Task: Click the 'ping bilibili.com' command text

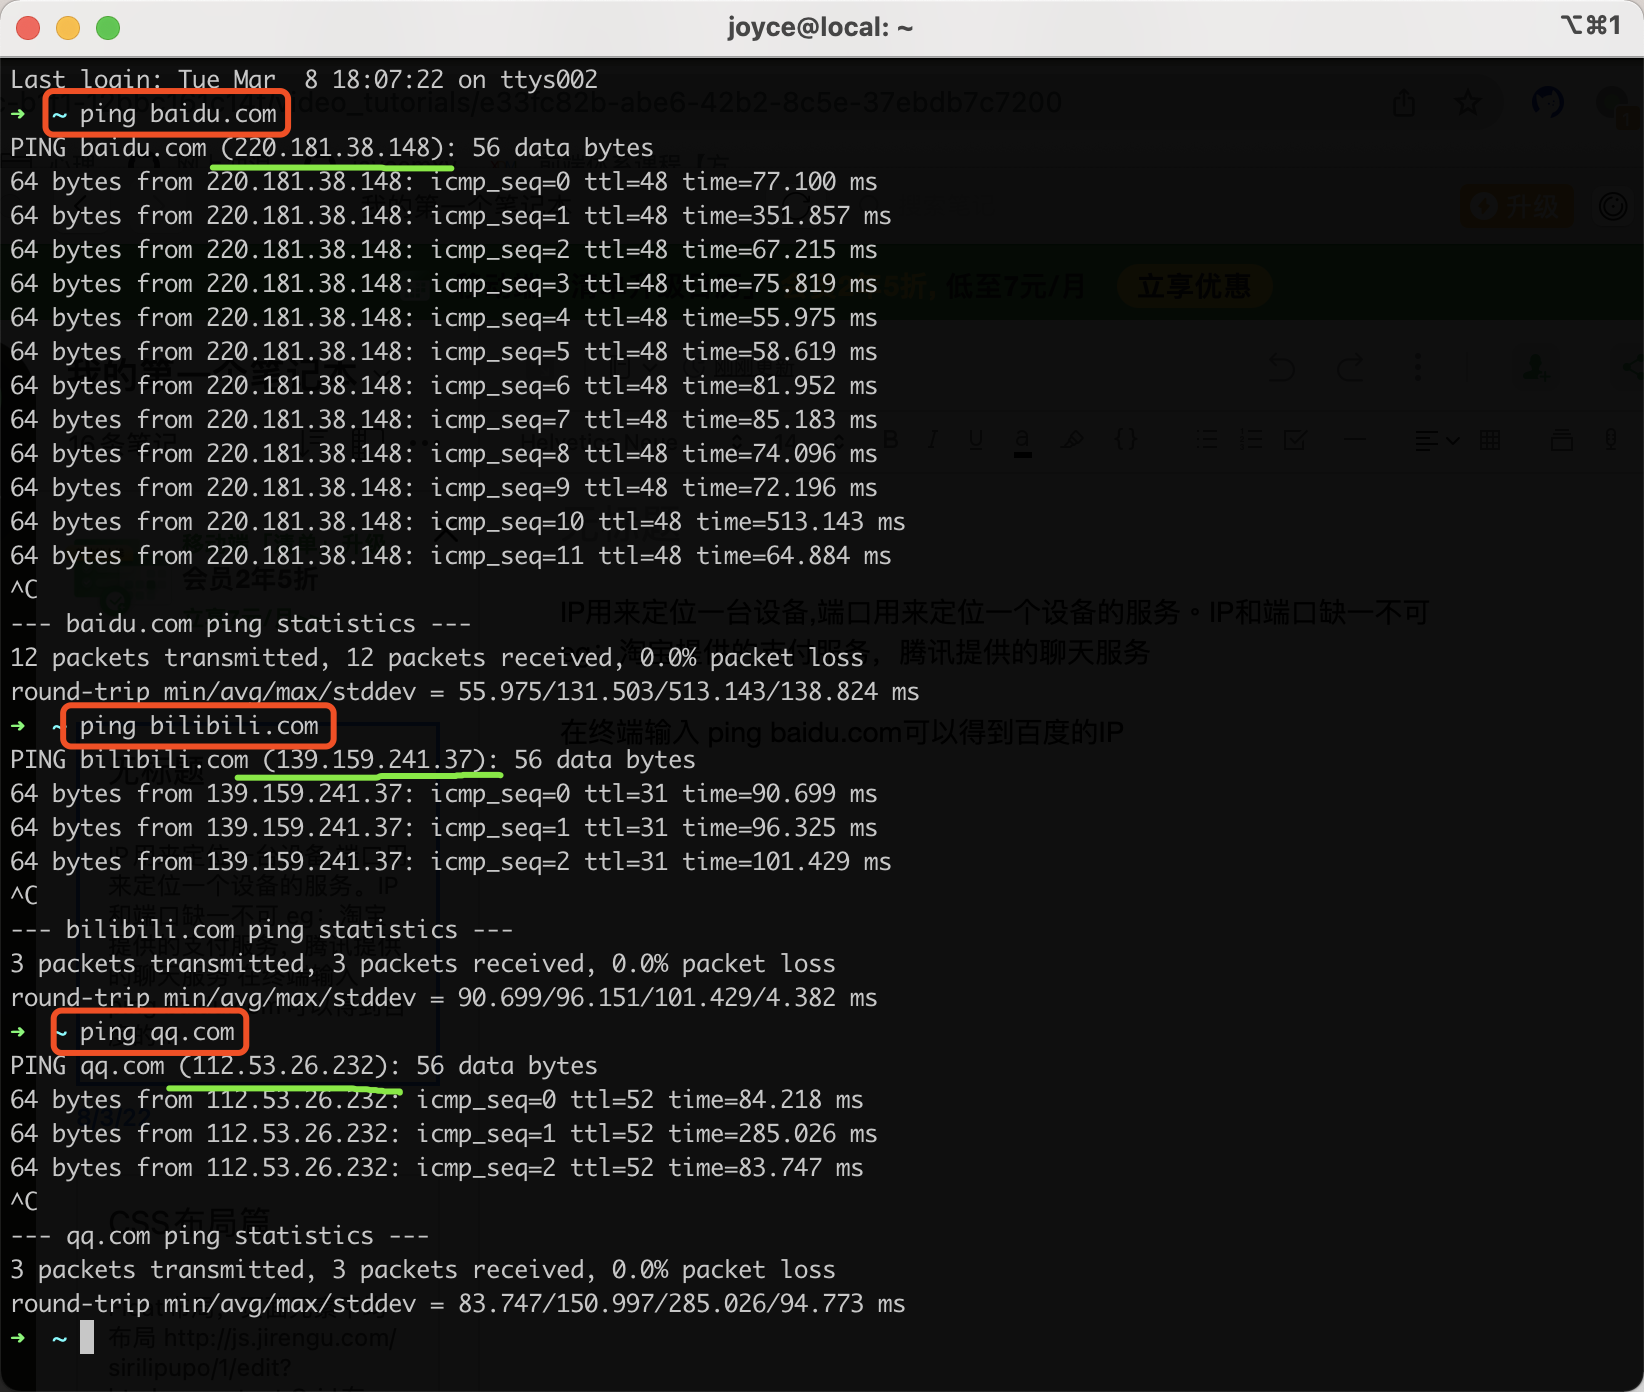Action: click(199, 726)
